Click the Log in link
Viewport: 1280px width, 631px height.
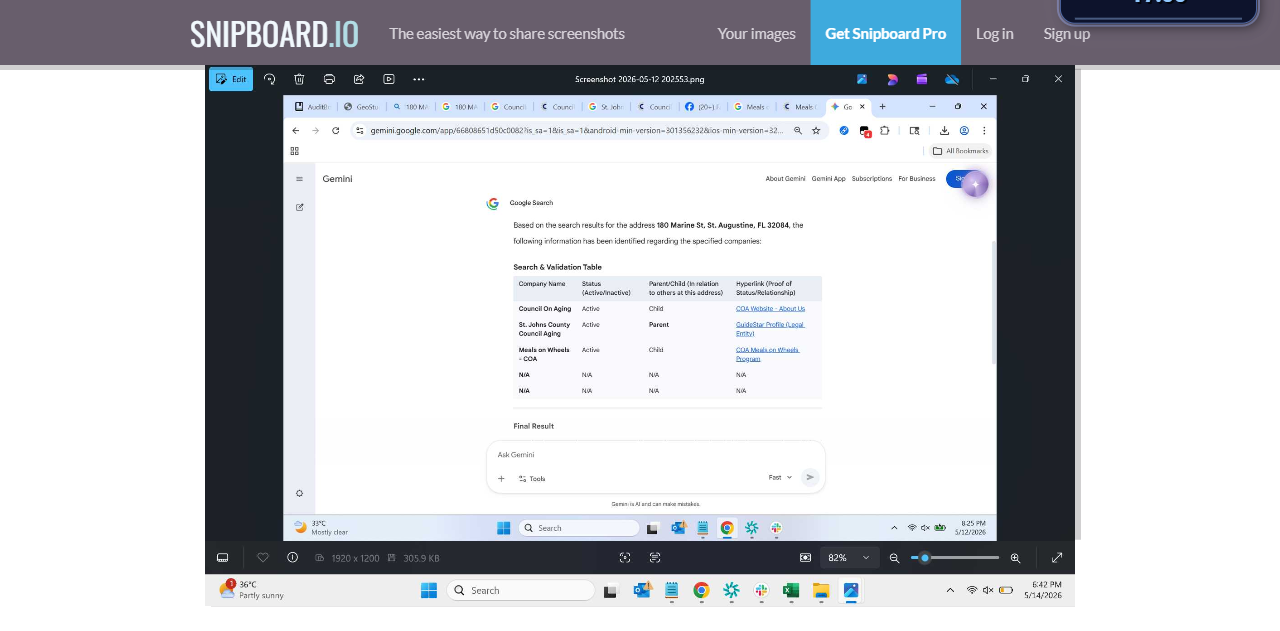click(x=994, y=33)
